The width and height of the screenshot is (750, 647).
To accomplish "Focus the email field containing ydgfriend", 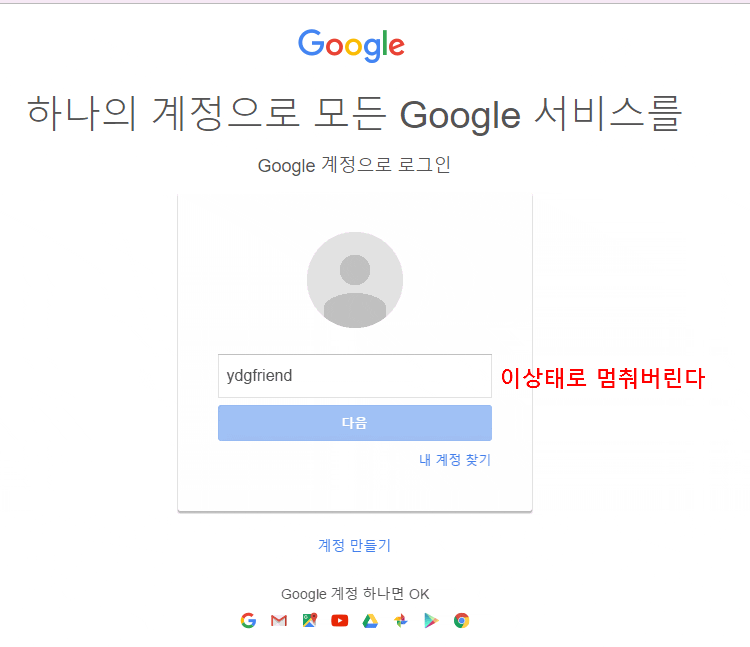I will [355, 376].
